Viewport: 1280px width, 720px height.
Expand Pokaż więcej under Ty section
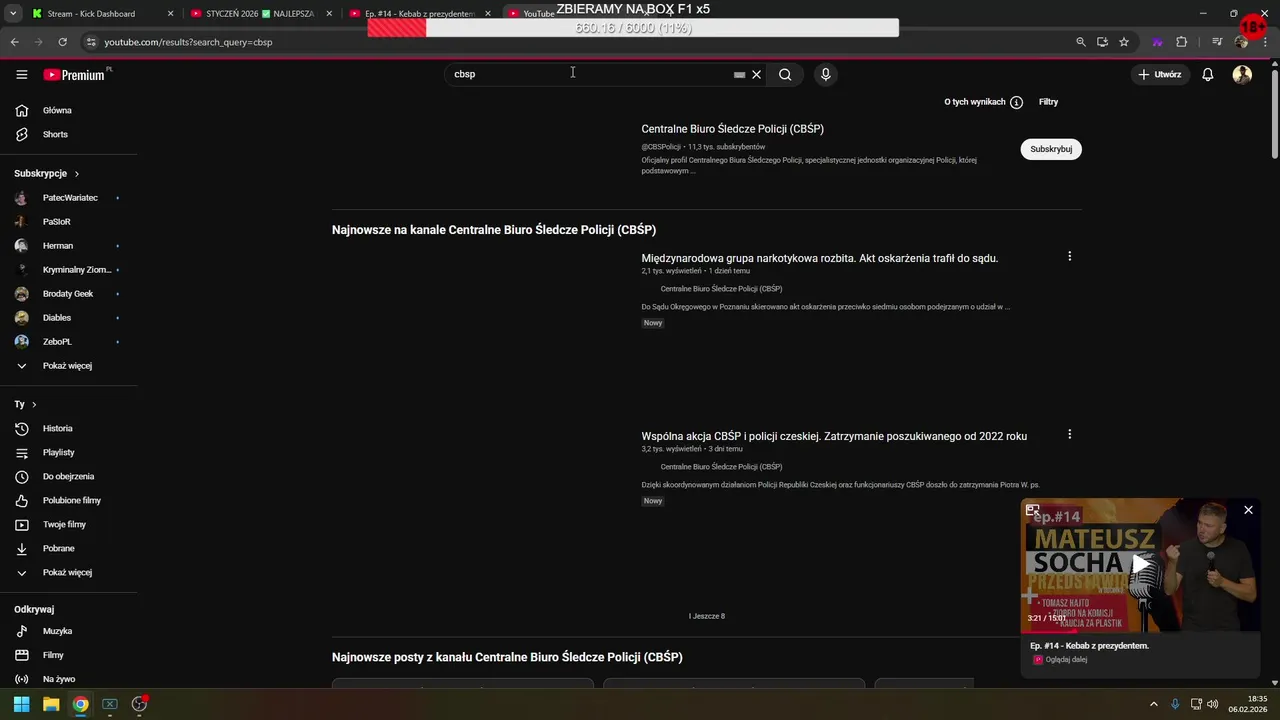66,572
